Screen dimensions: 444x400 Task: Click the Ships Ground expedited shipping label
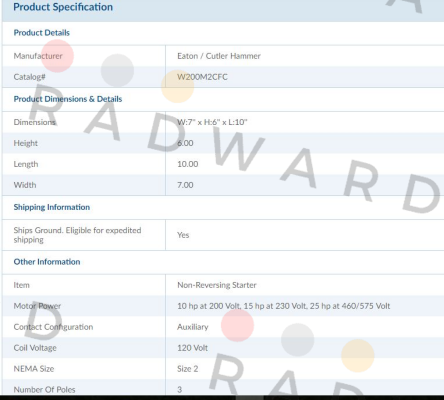(77, 235)
